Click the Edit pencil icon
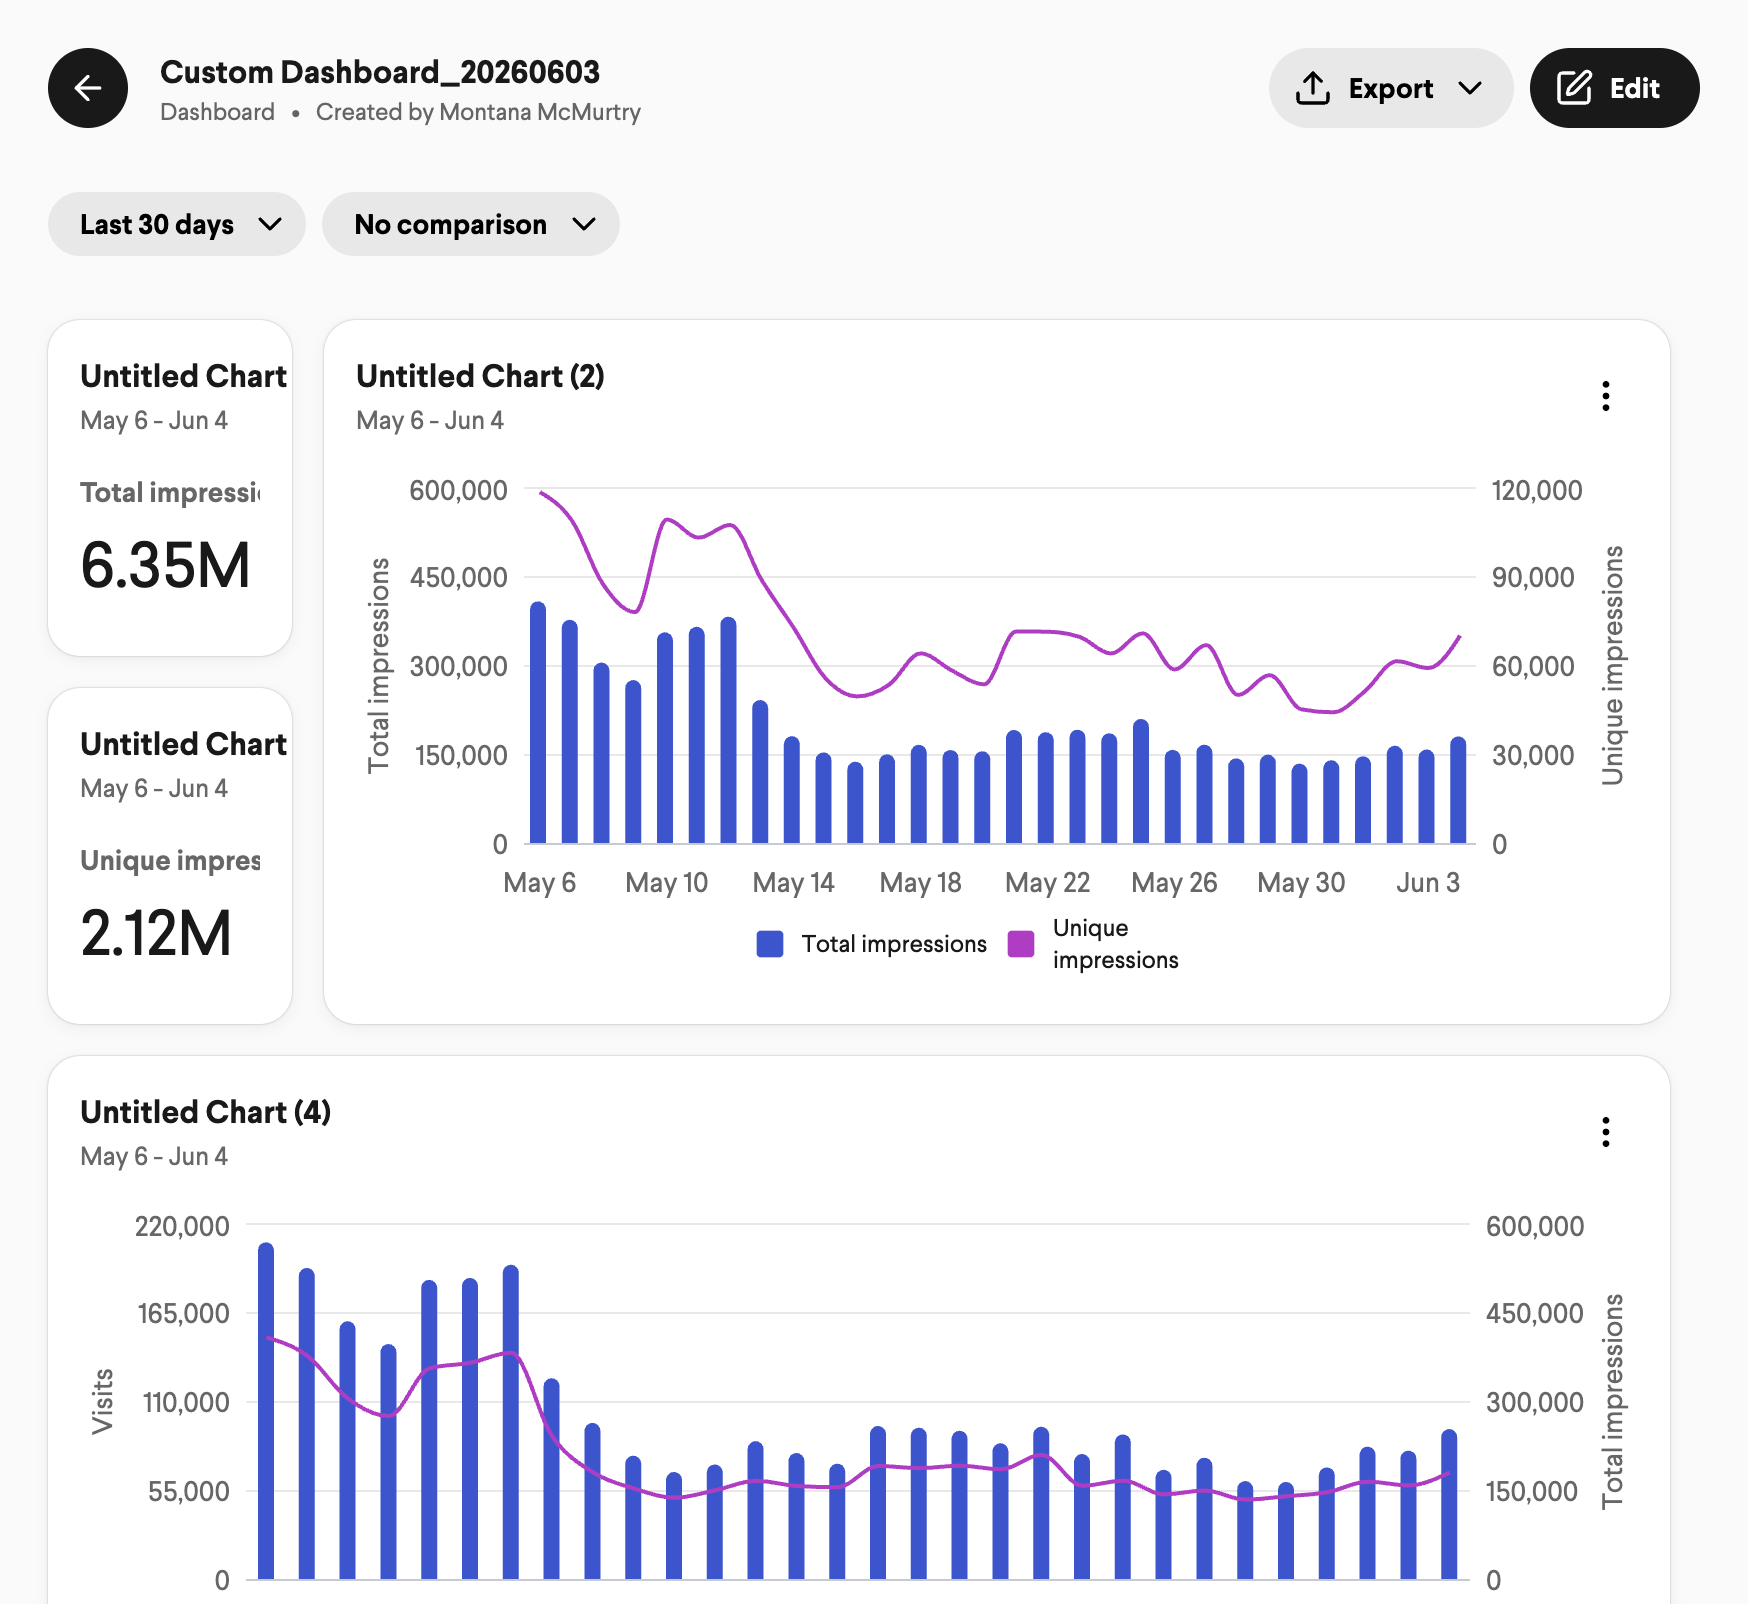Image resolution: width=1748 pixels, height=1604 pixels. 1574,88
